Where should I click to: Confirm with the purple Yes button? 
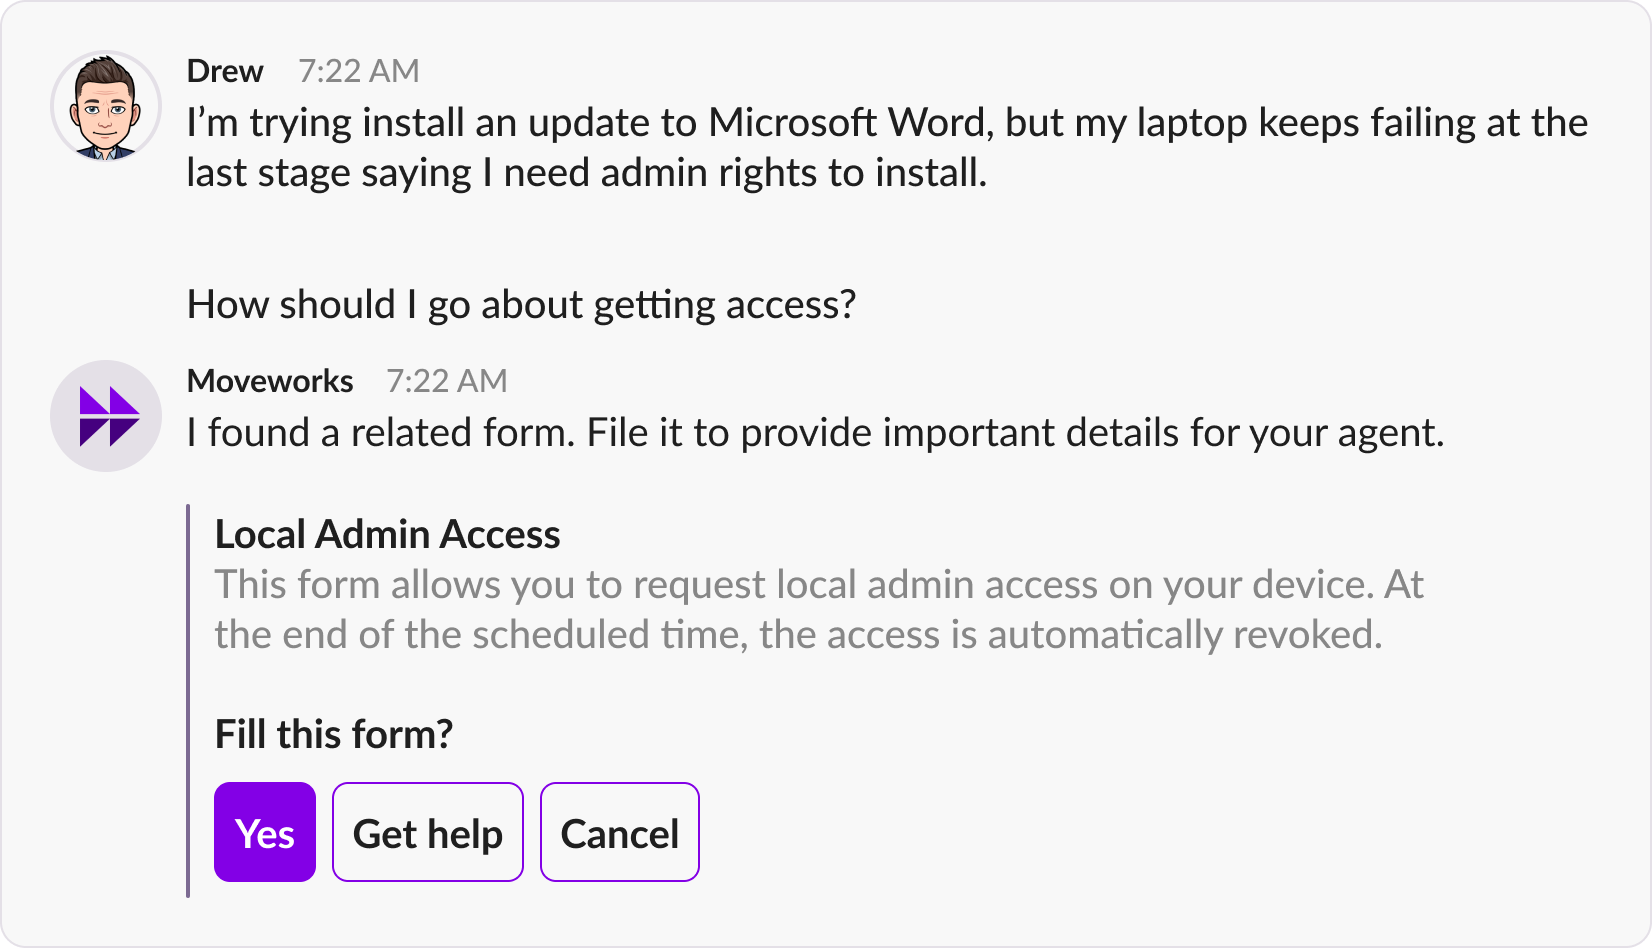(265, 832)
